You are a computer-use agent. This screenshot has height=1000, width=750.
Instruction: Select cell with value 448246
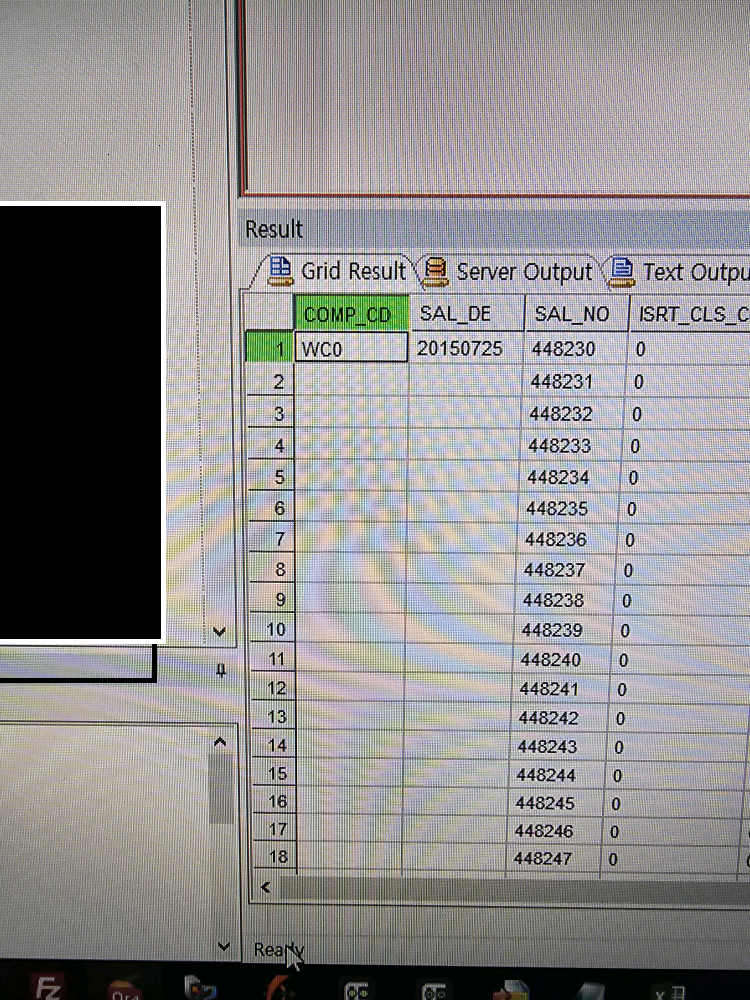click(x=554, y=831)
